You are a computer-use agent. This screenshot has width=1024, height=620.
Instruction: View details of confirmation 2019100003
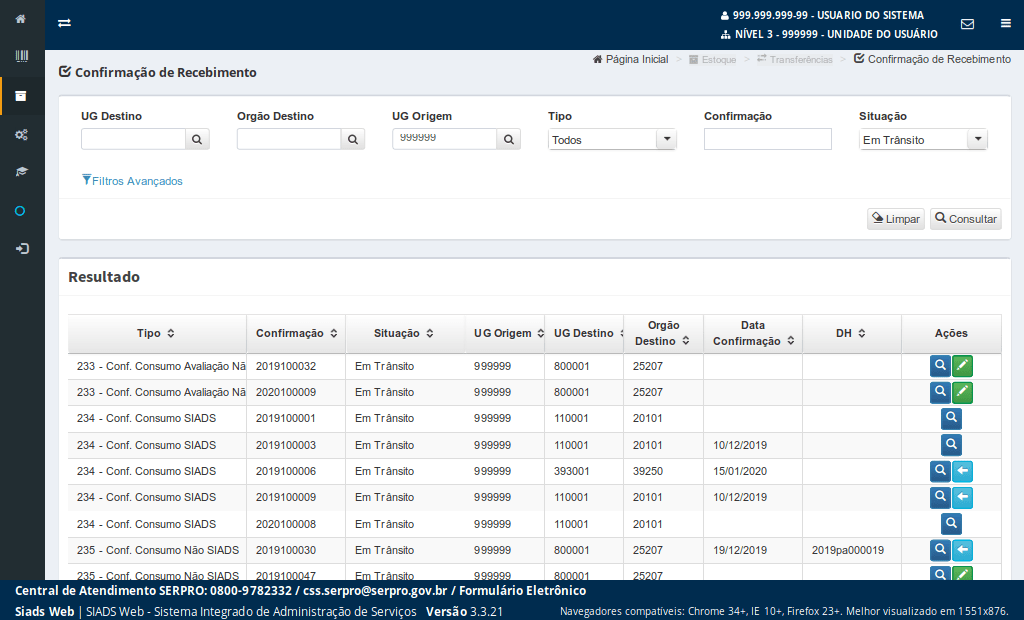[x=952, y=445]
